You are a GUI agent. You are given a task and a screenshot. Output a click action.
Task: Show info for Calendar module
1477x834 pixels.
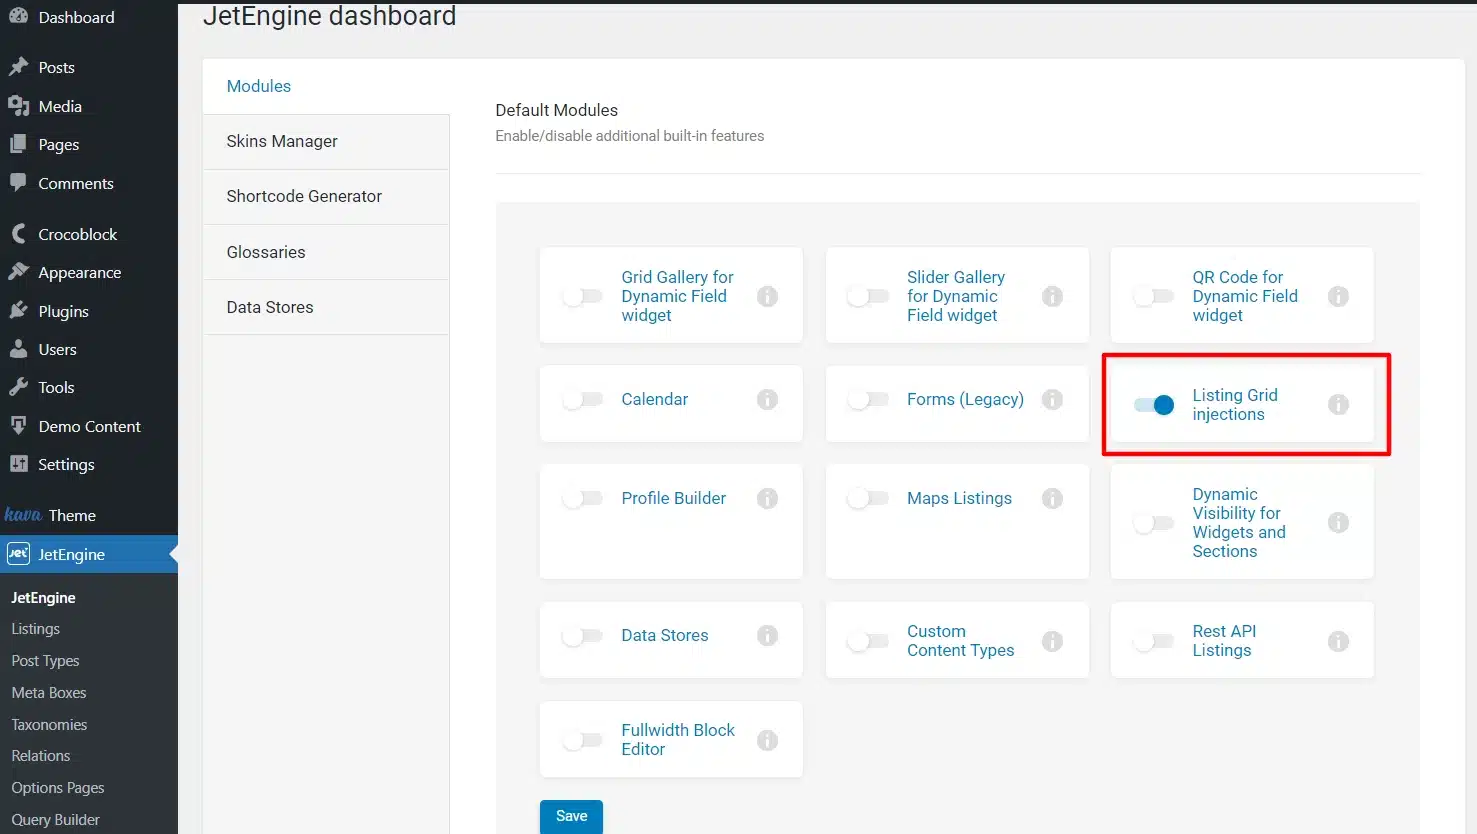pyautogui.click(x=767, y=399)
